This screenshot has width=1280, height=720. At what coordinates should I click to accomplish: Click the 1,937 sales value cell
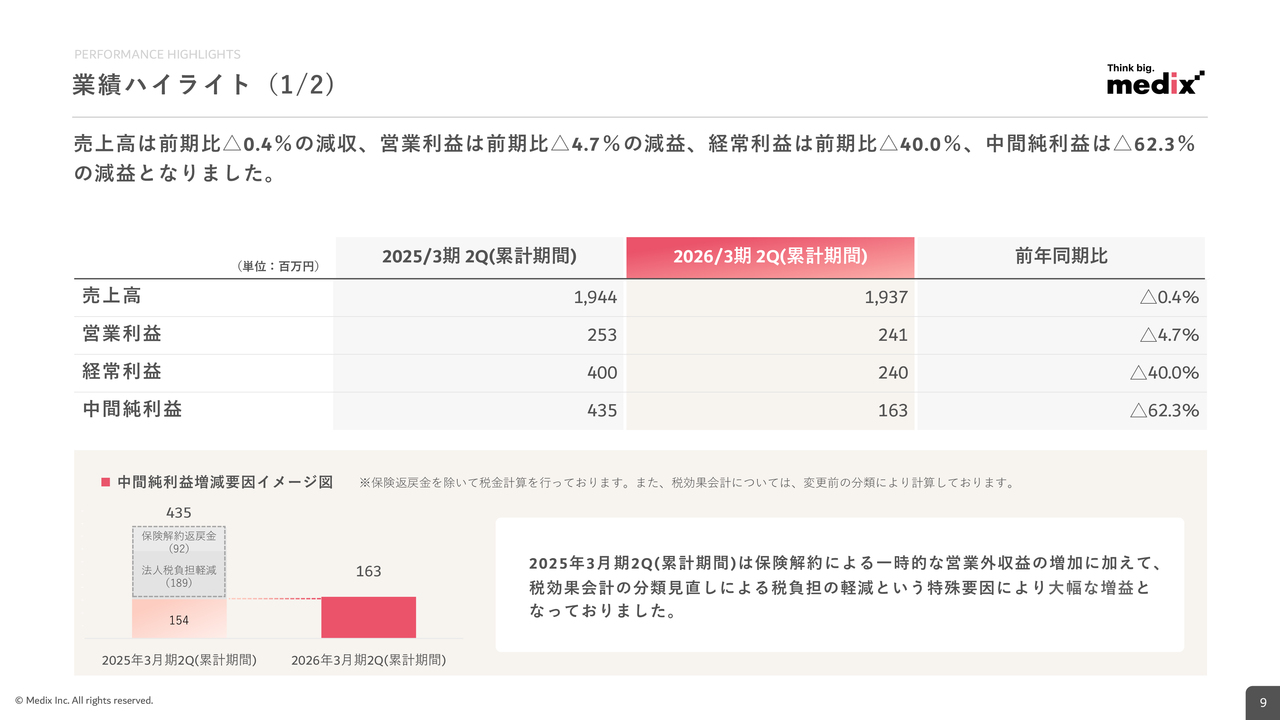888,297
